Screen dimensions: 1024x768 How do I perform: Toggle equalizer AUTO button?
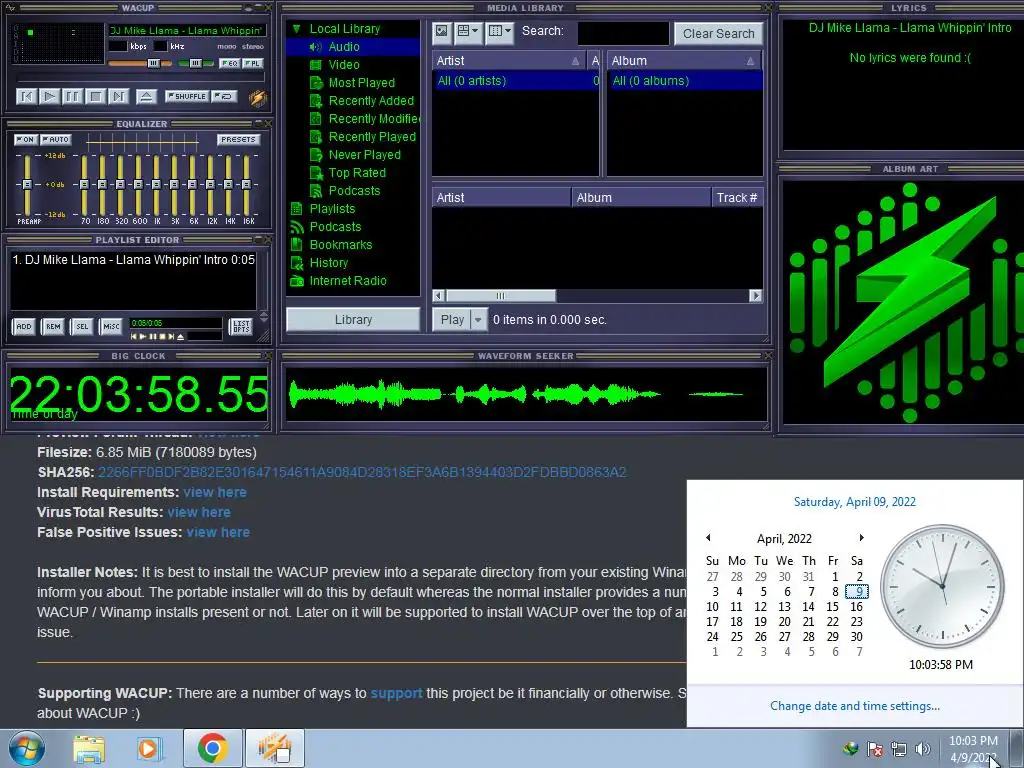click(x=56, y=139)
